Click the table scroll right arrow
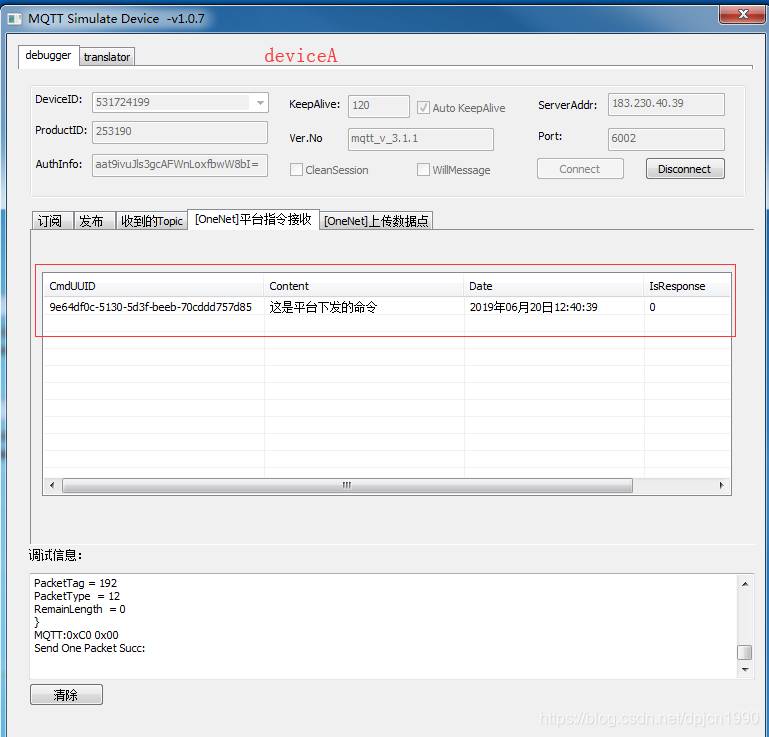 point(721,485)
